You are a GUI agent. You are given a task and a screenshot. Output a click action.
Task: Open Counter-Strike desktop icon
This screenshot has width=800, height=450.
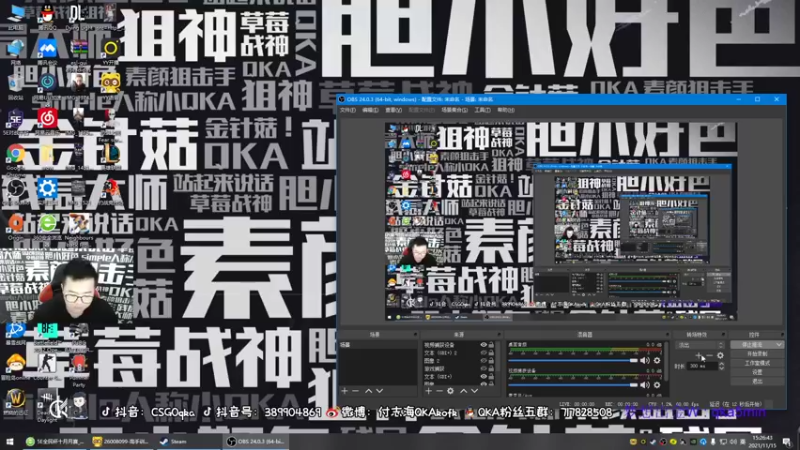pyautogui.click(x=47, y=366)
